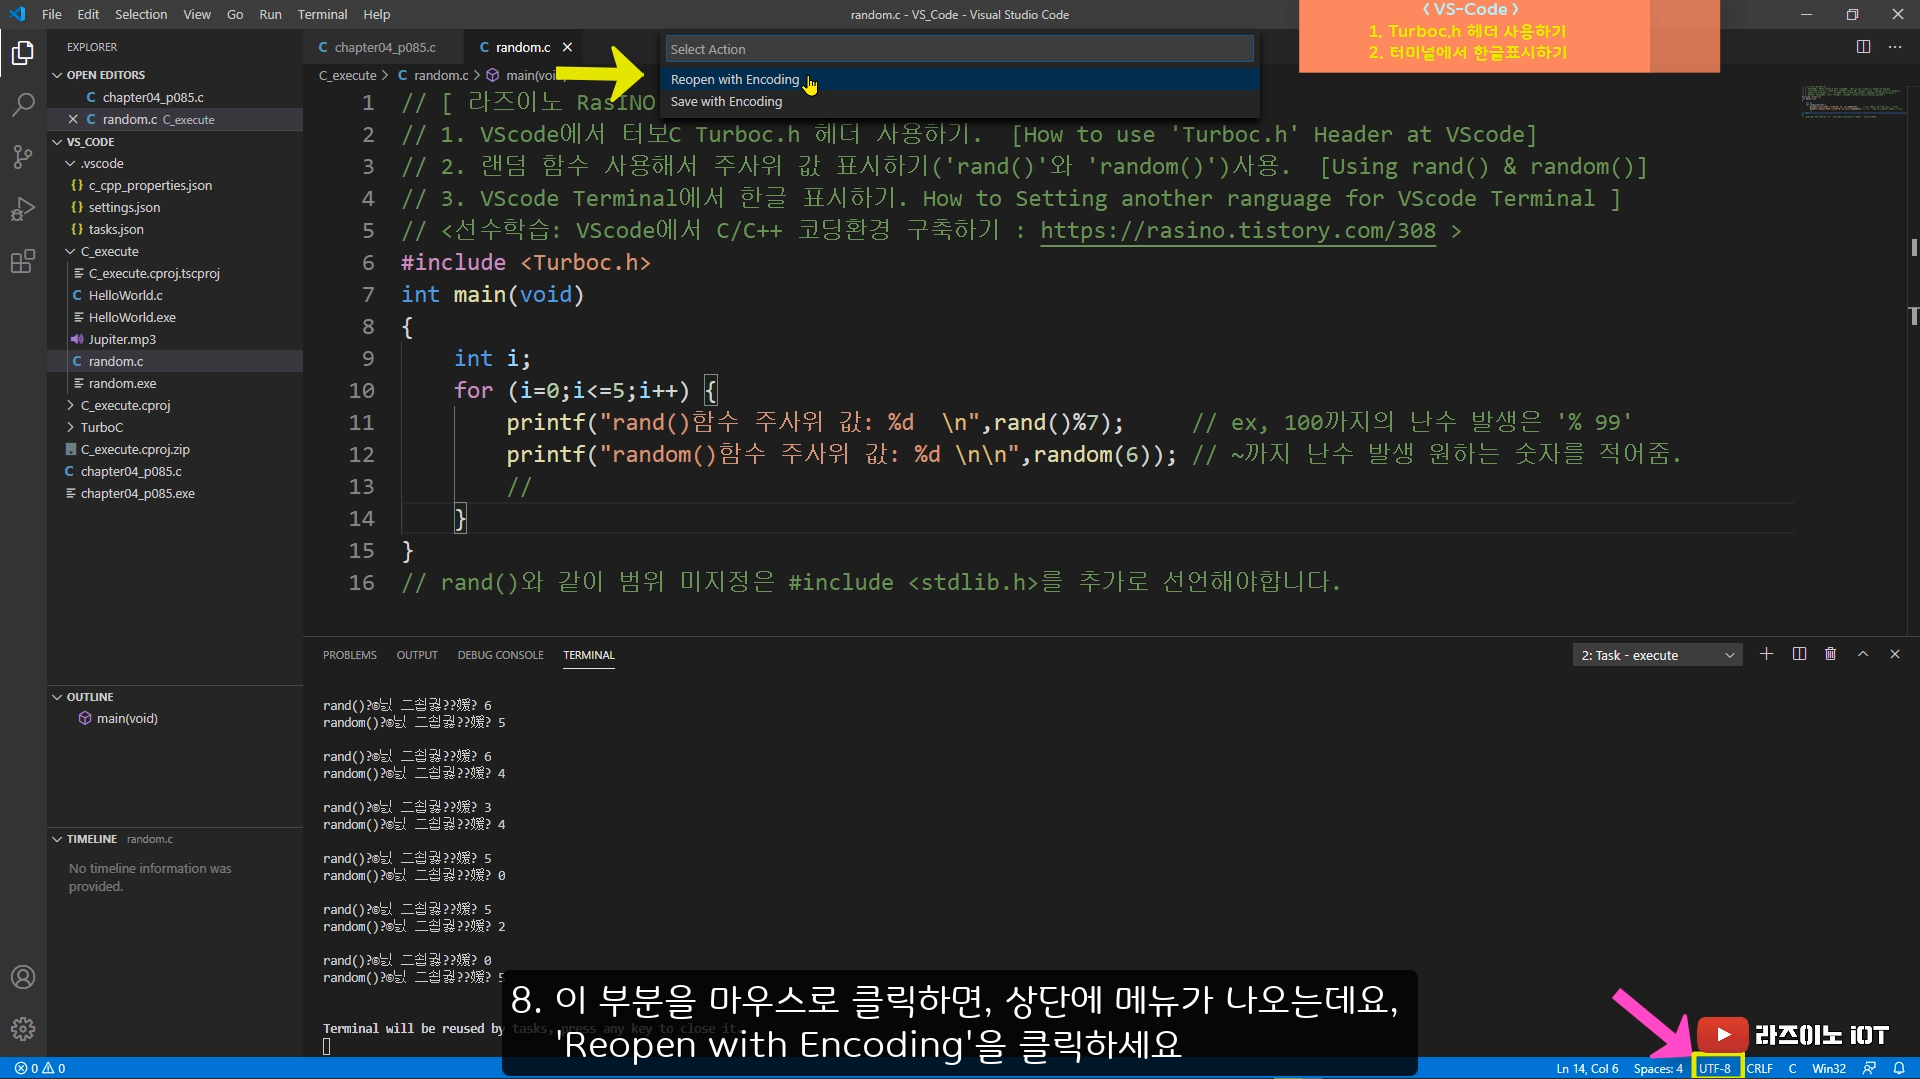The height and width of the screenshot is (1079, 1920).
Task: Expand the TurboC folder
Action: (x=101, y=427)
